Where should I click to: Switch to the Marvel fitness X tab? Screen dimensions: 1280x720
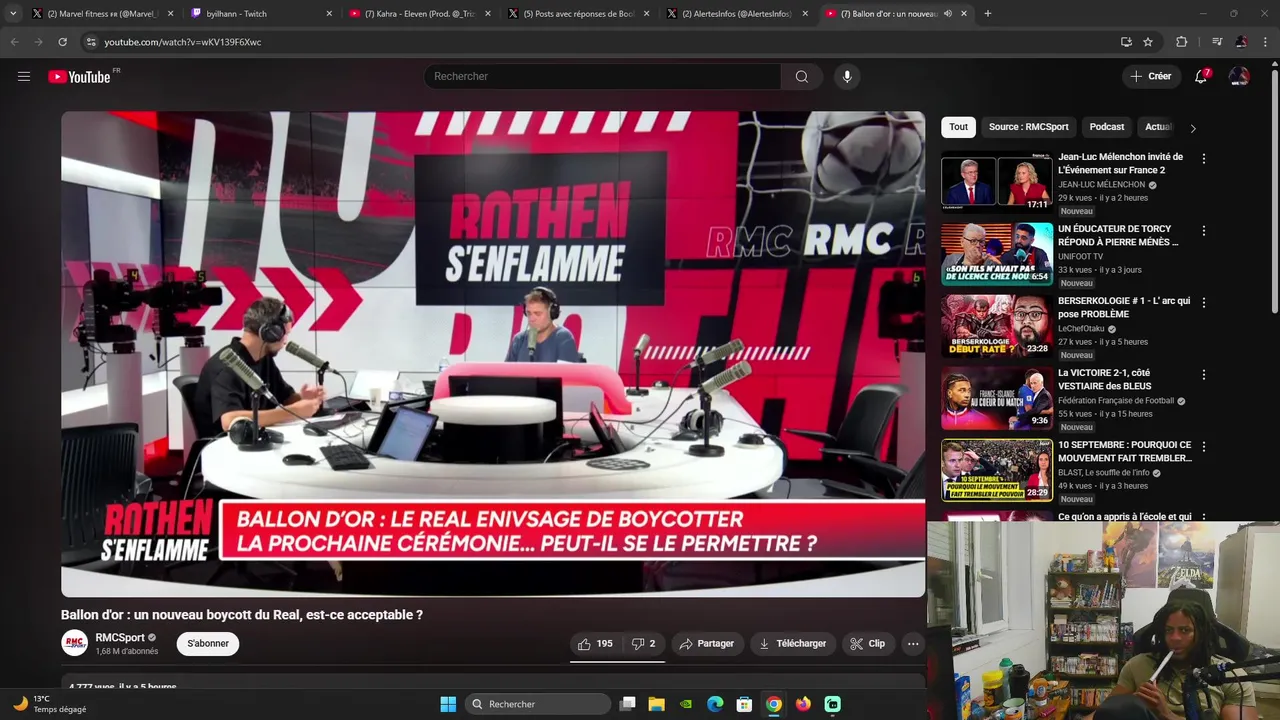click(x=102, y=14)
